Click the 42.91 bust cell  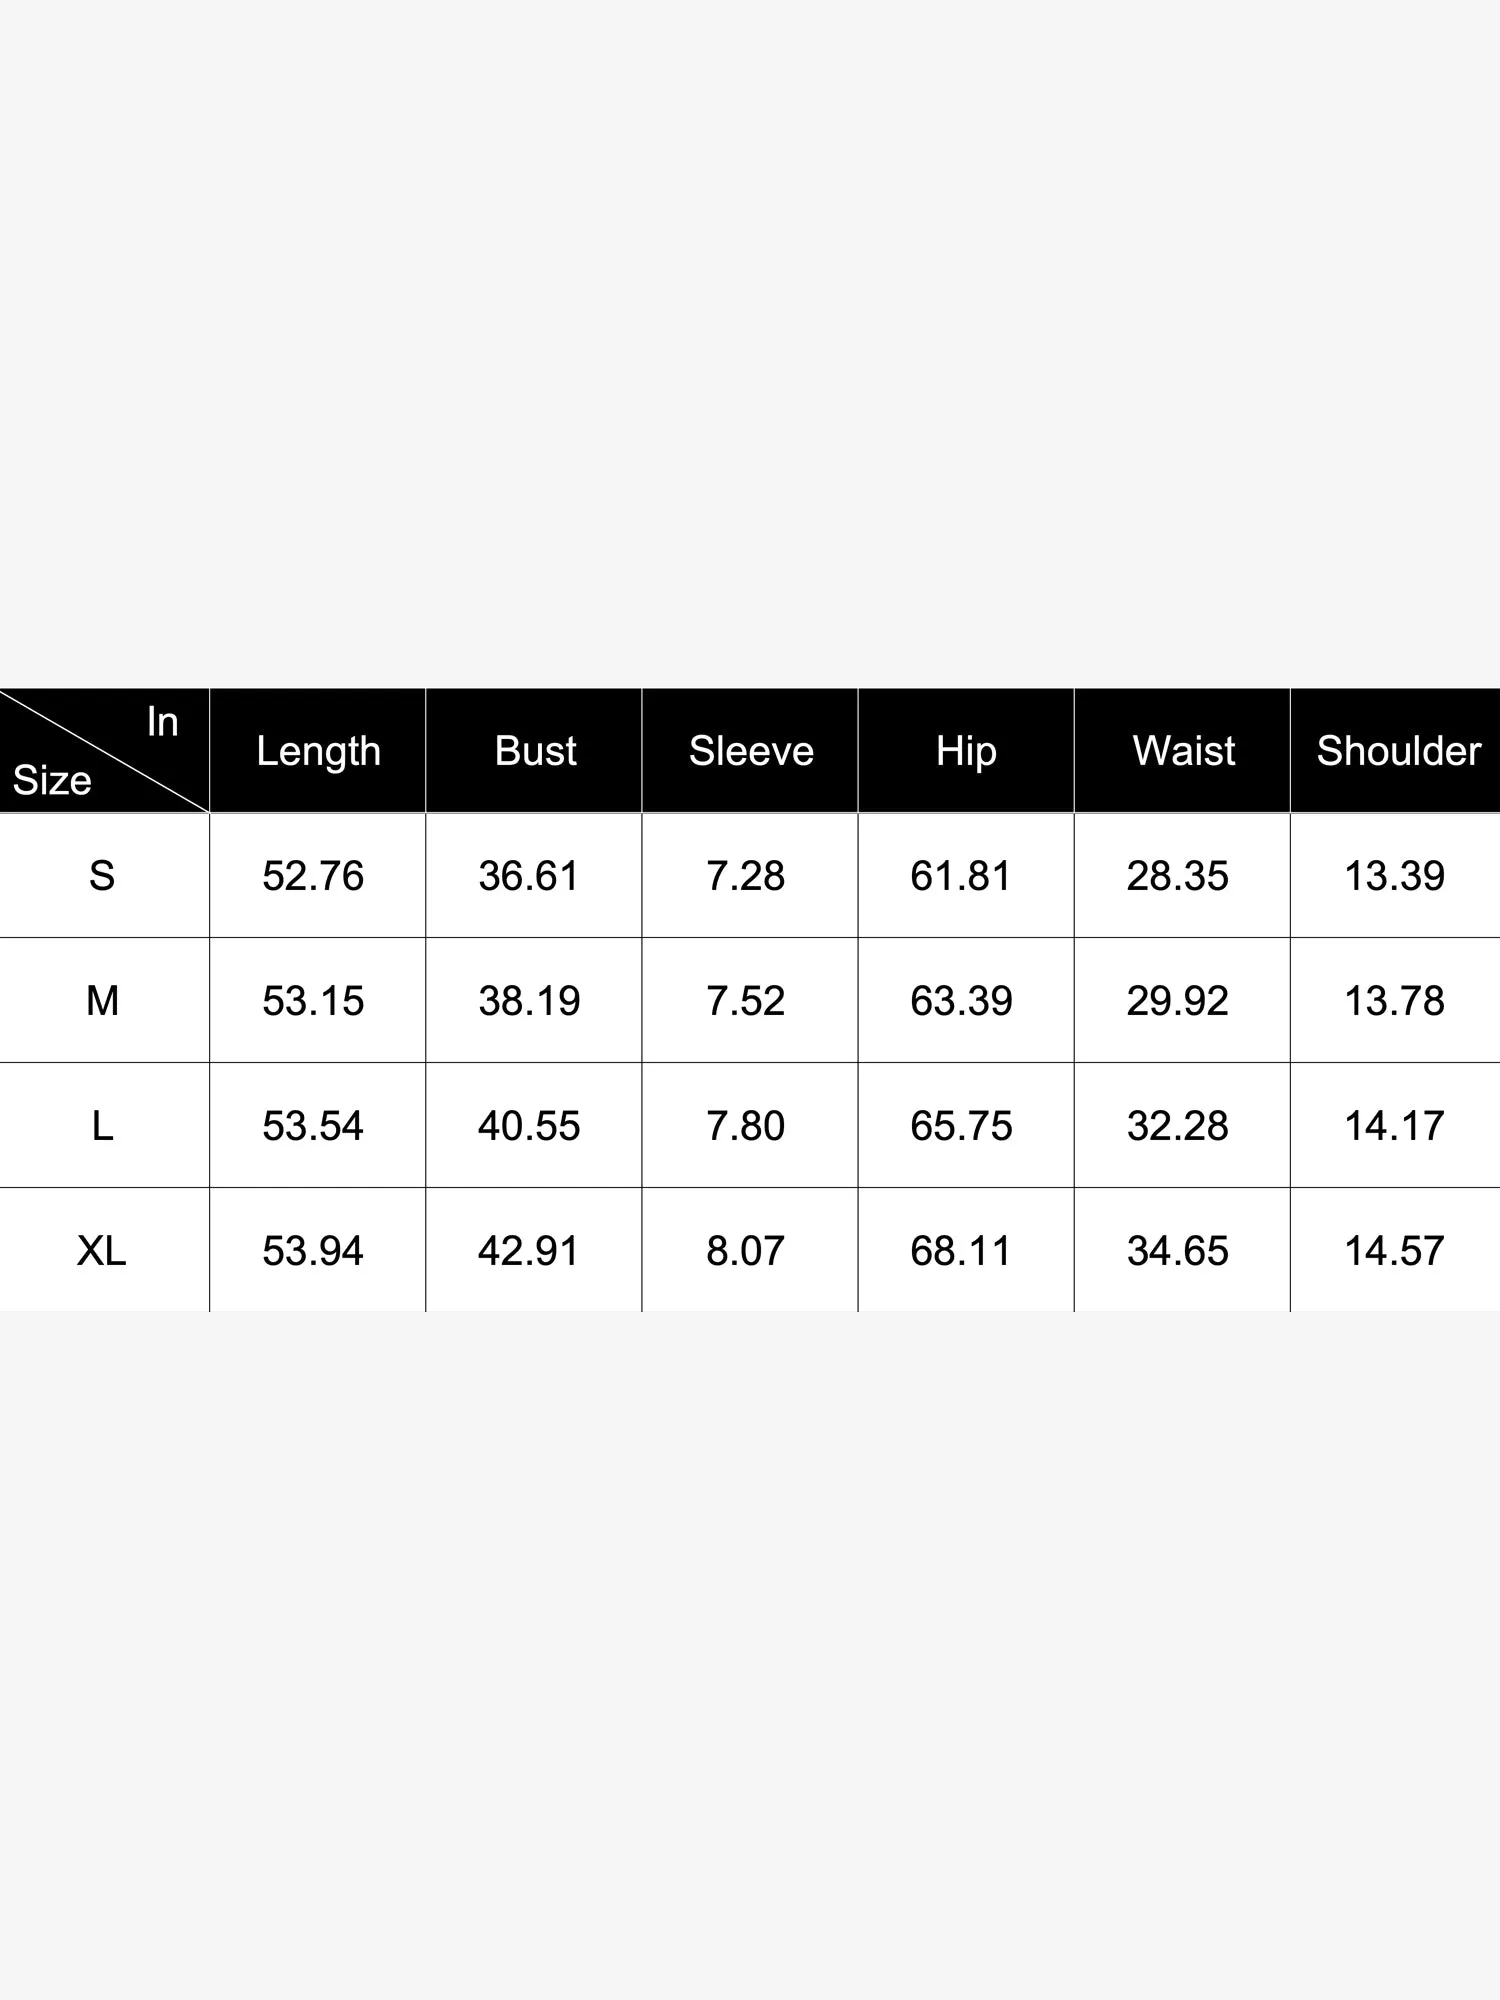tap(529, 1251)
